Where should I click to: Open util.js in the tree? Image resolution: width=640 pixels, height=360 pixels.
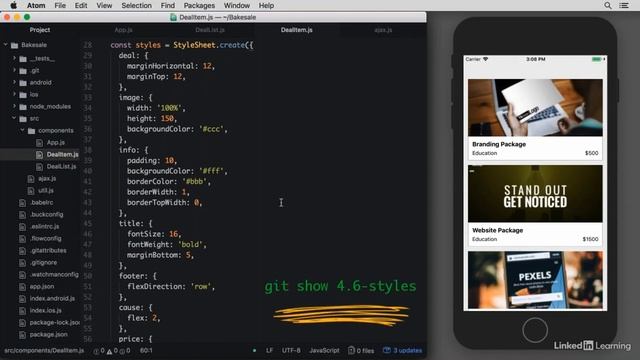(46, 191)
